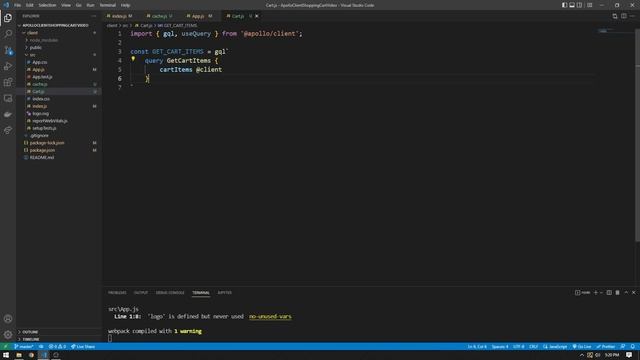The height and width of the screenshot is (360, 640).
Task: Click the master branch in status bar
Action: click(24, 347)
